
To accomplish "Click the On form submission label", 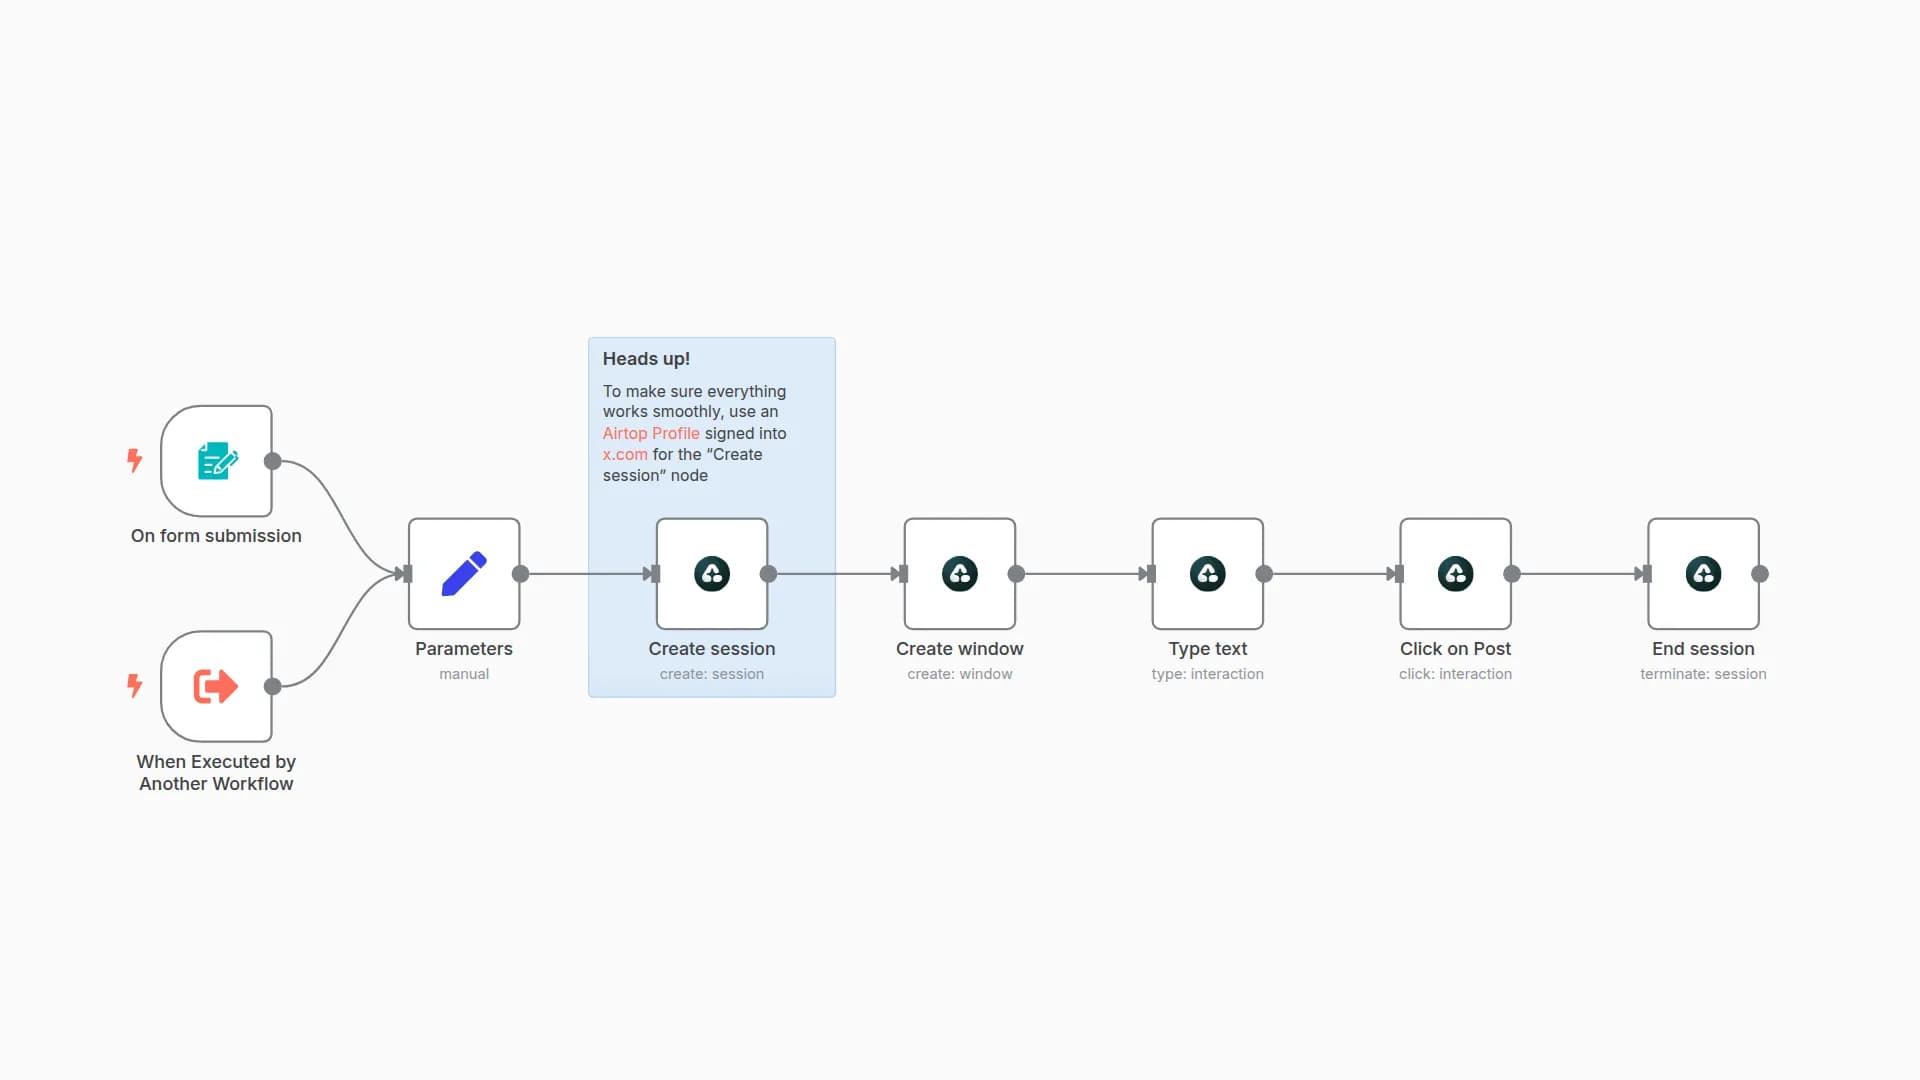I will pyautogui.click(x=216, y=536).
